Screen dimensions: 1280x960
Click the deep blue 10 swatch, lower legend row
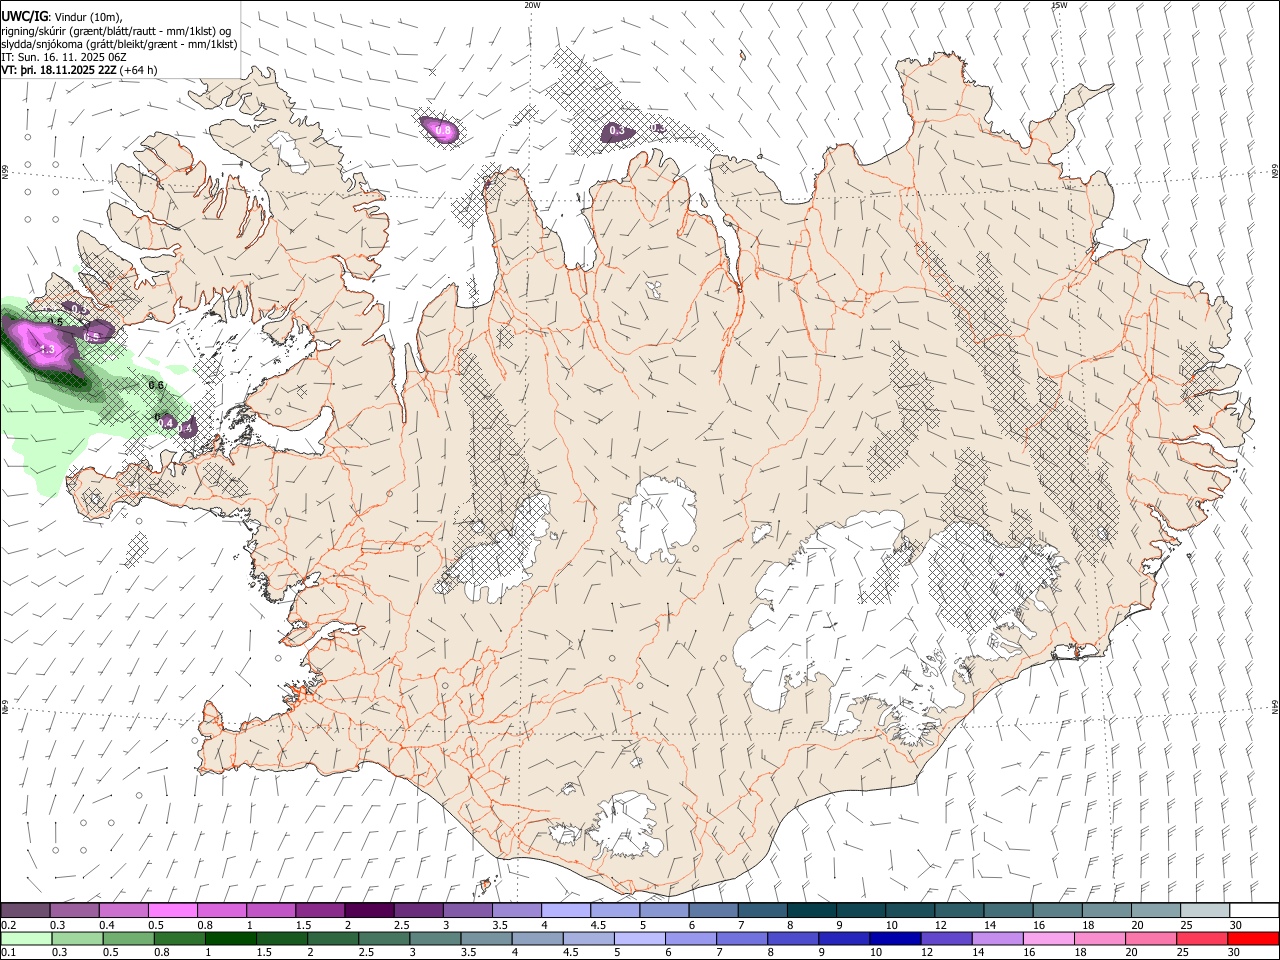[x=894, y=939]
